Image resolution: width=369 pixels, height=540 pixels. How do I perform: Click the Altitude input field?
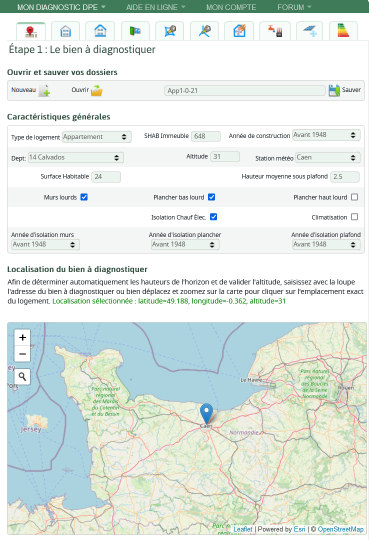point(225,156)
